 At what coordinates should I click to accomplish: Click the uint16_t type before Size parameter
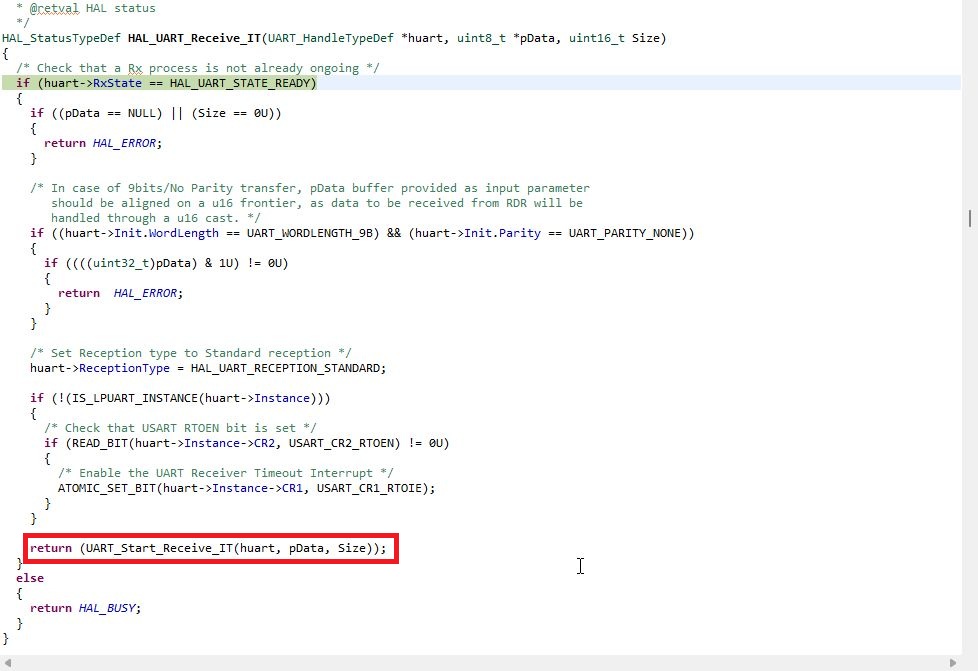(x=596, y=38)
